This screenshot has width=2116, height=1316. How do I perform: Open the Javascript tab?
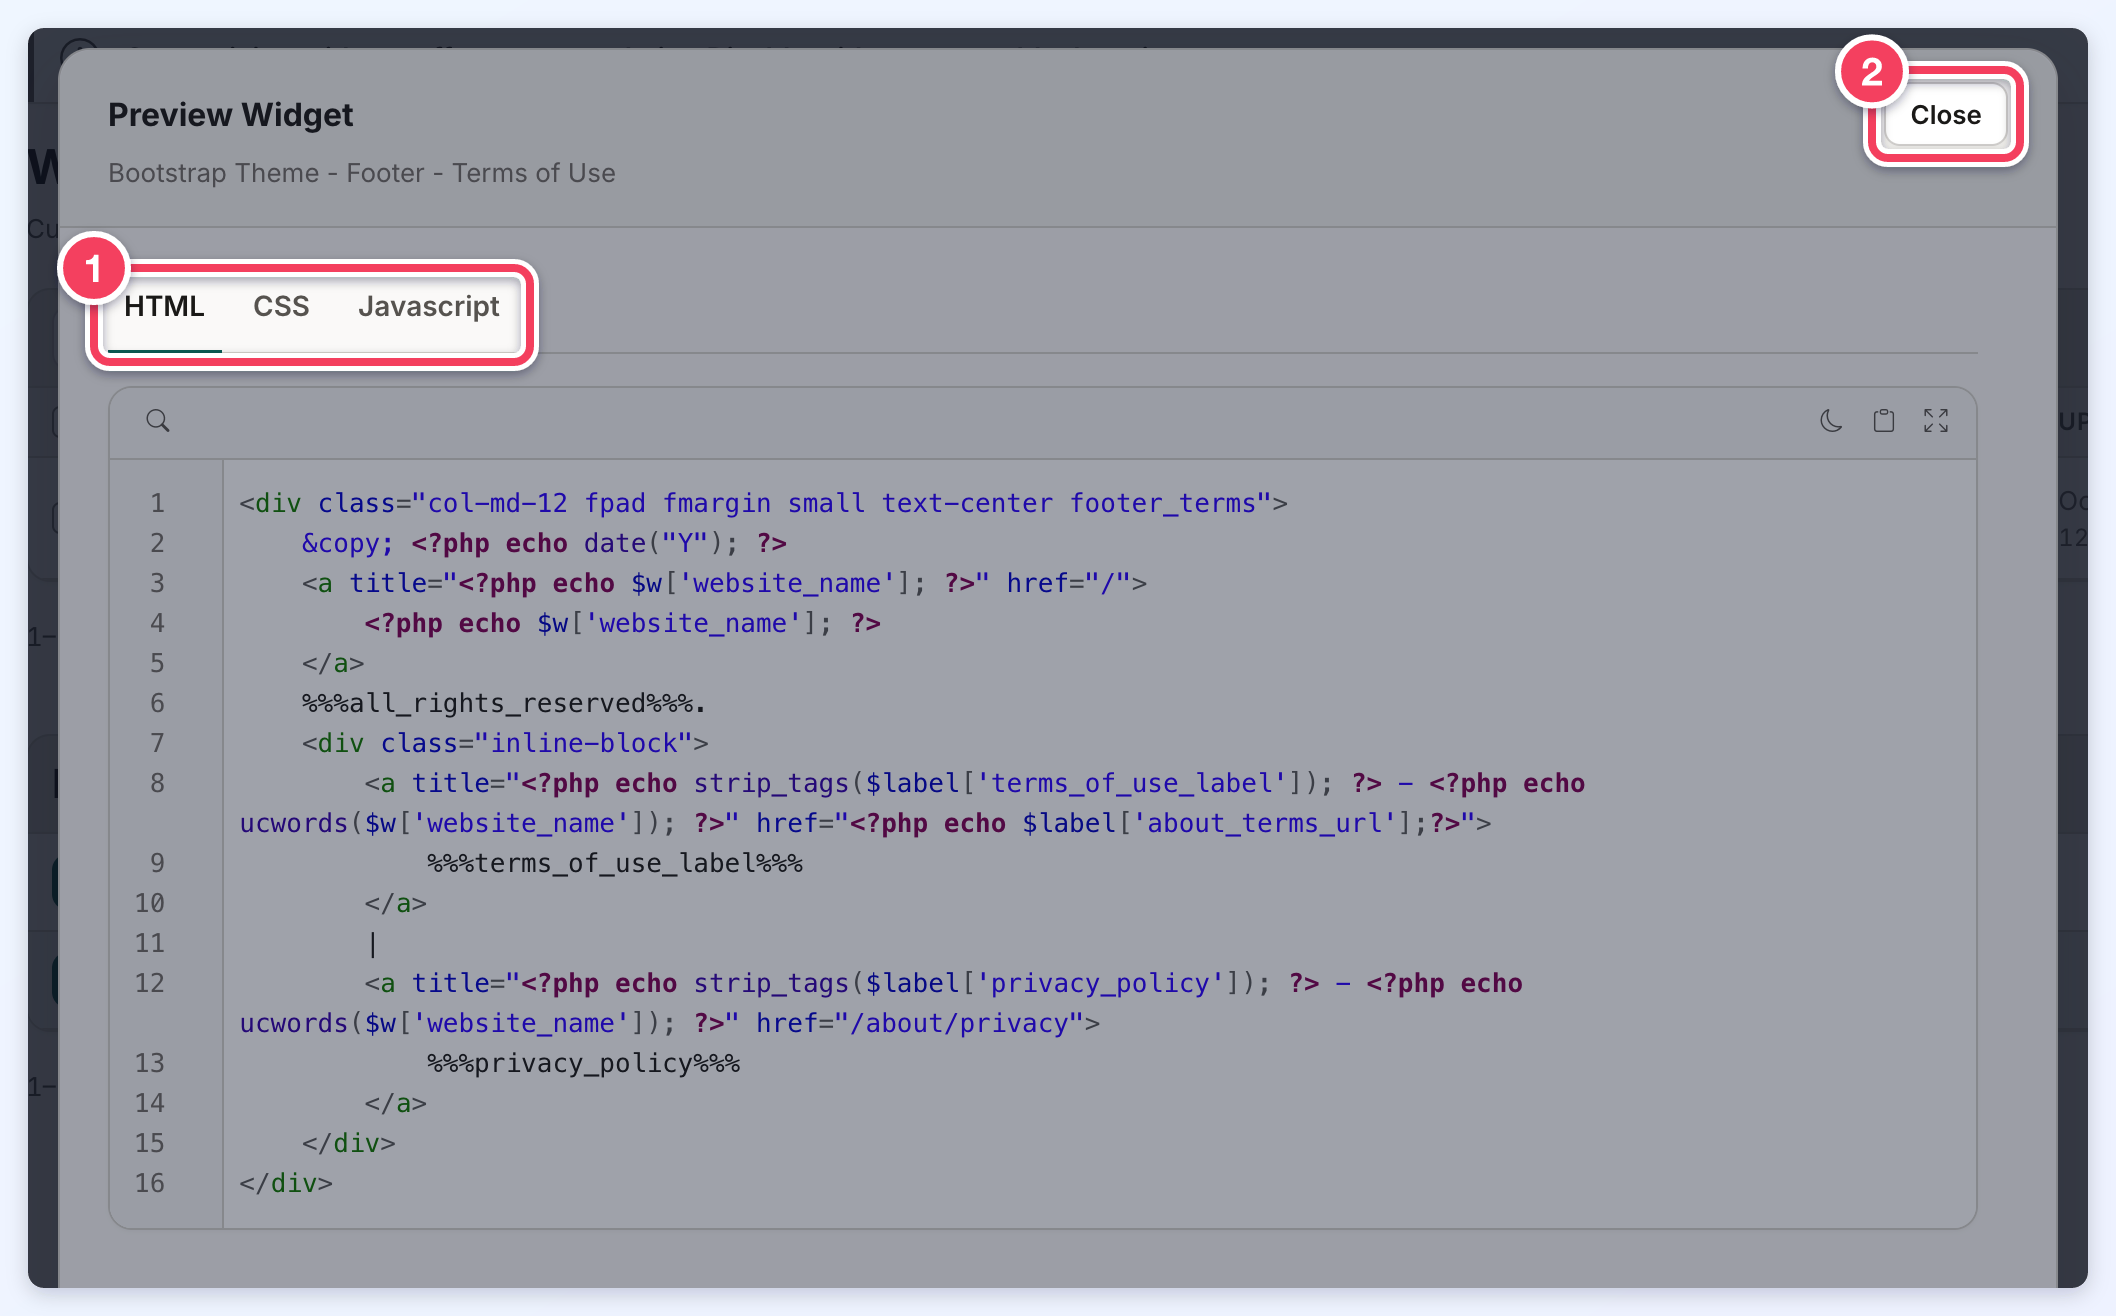pos(428,307)
